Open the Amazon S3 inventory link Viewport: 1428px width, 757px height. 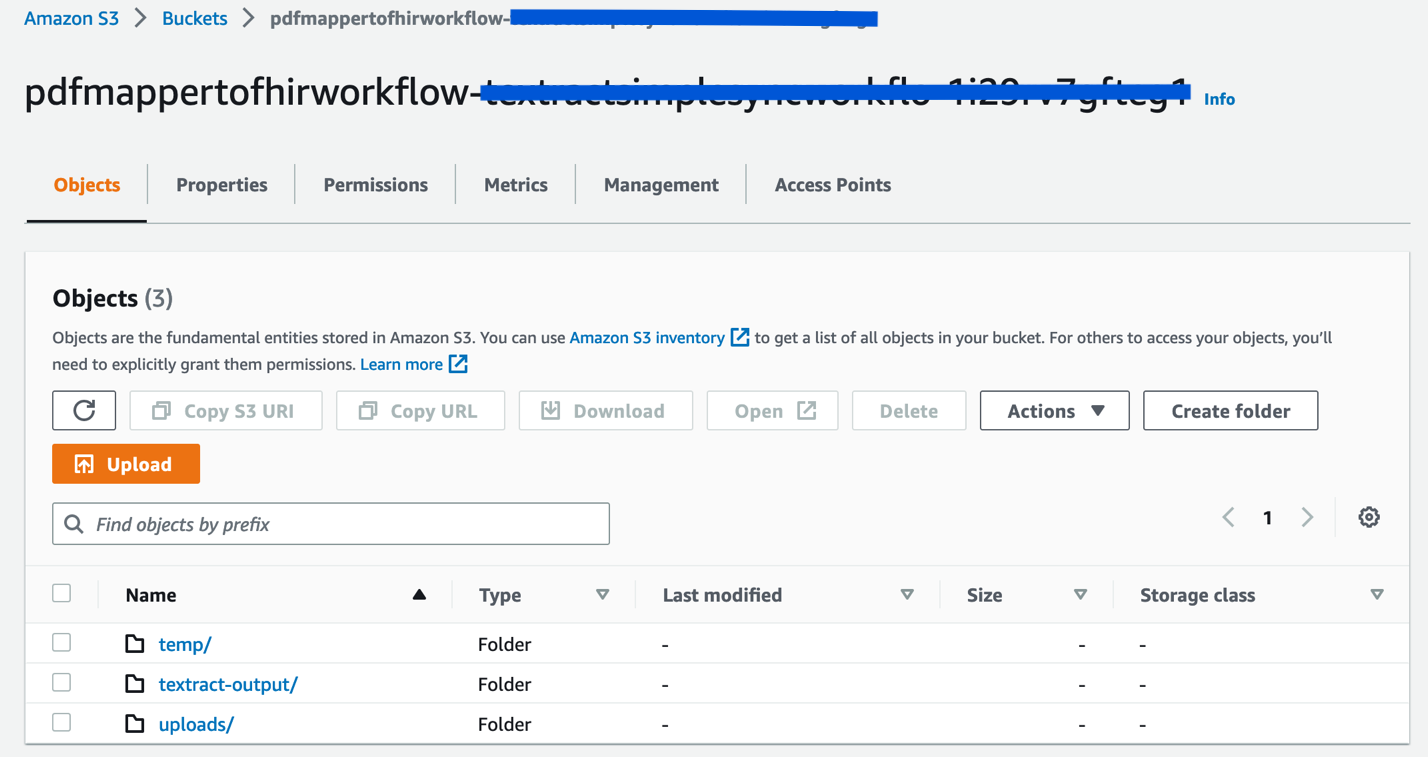(x=647, y=338)
